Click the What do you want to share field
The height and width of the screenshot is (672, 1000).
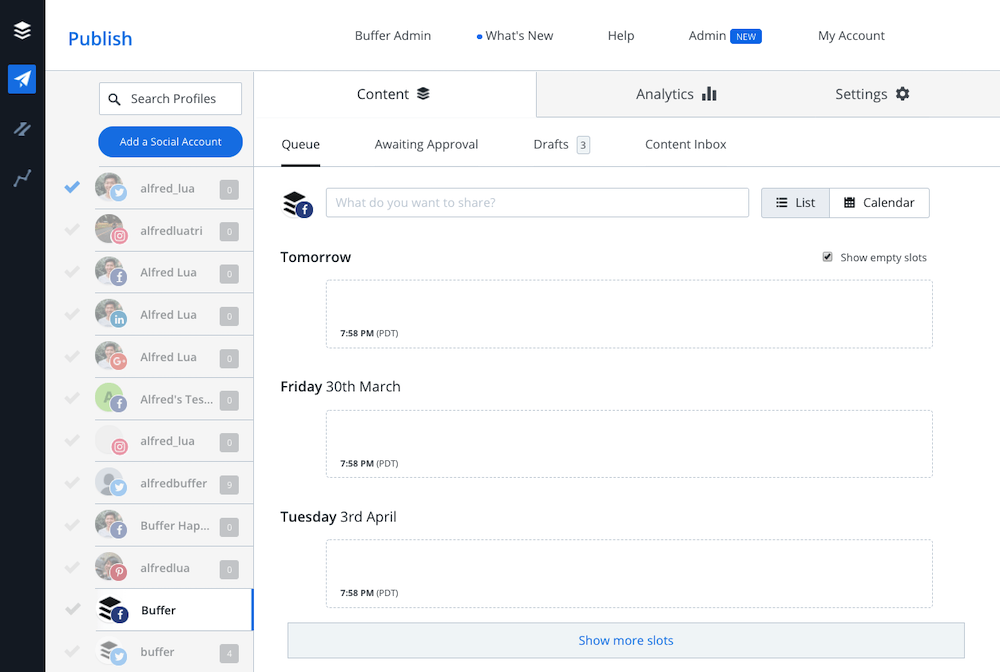click(x=537, y=203)
